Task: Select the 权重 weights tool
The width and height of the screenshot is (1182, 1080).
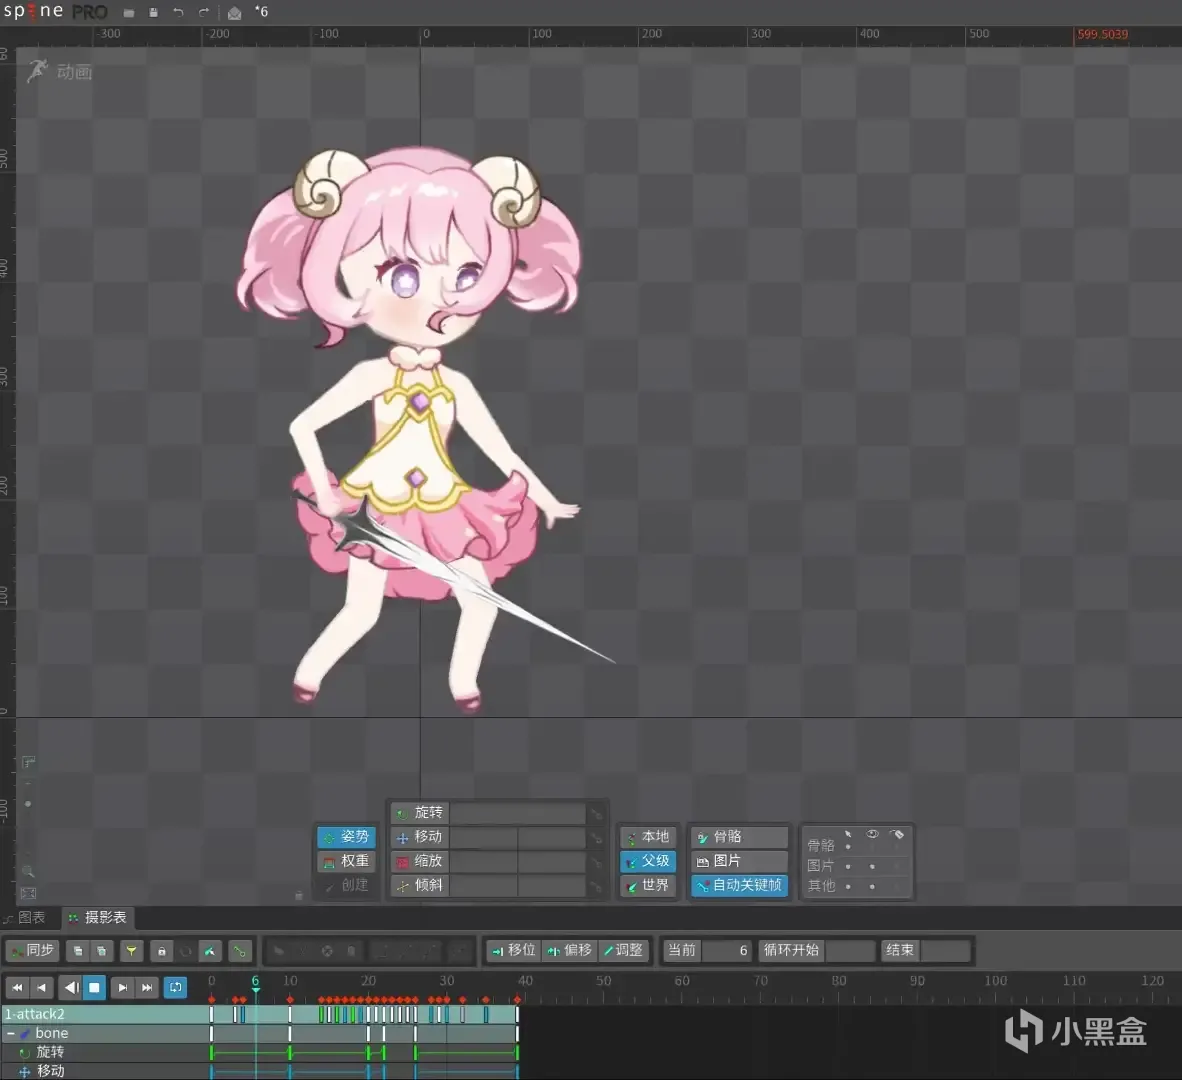Action: (346, 861)
